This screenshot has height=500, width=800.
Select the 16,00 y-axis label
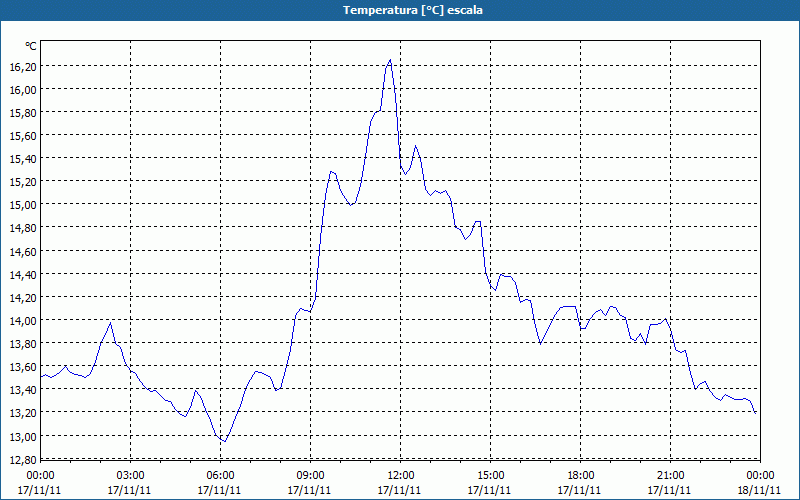tap(23, 90)
